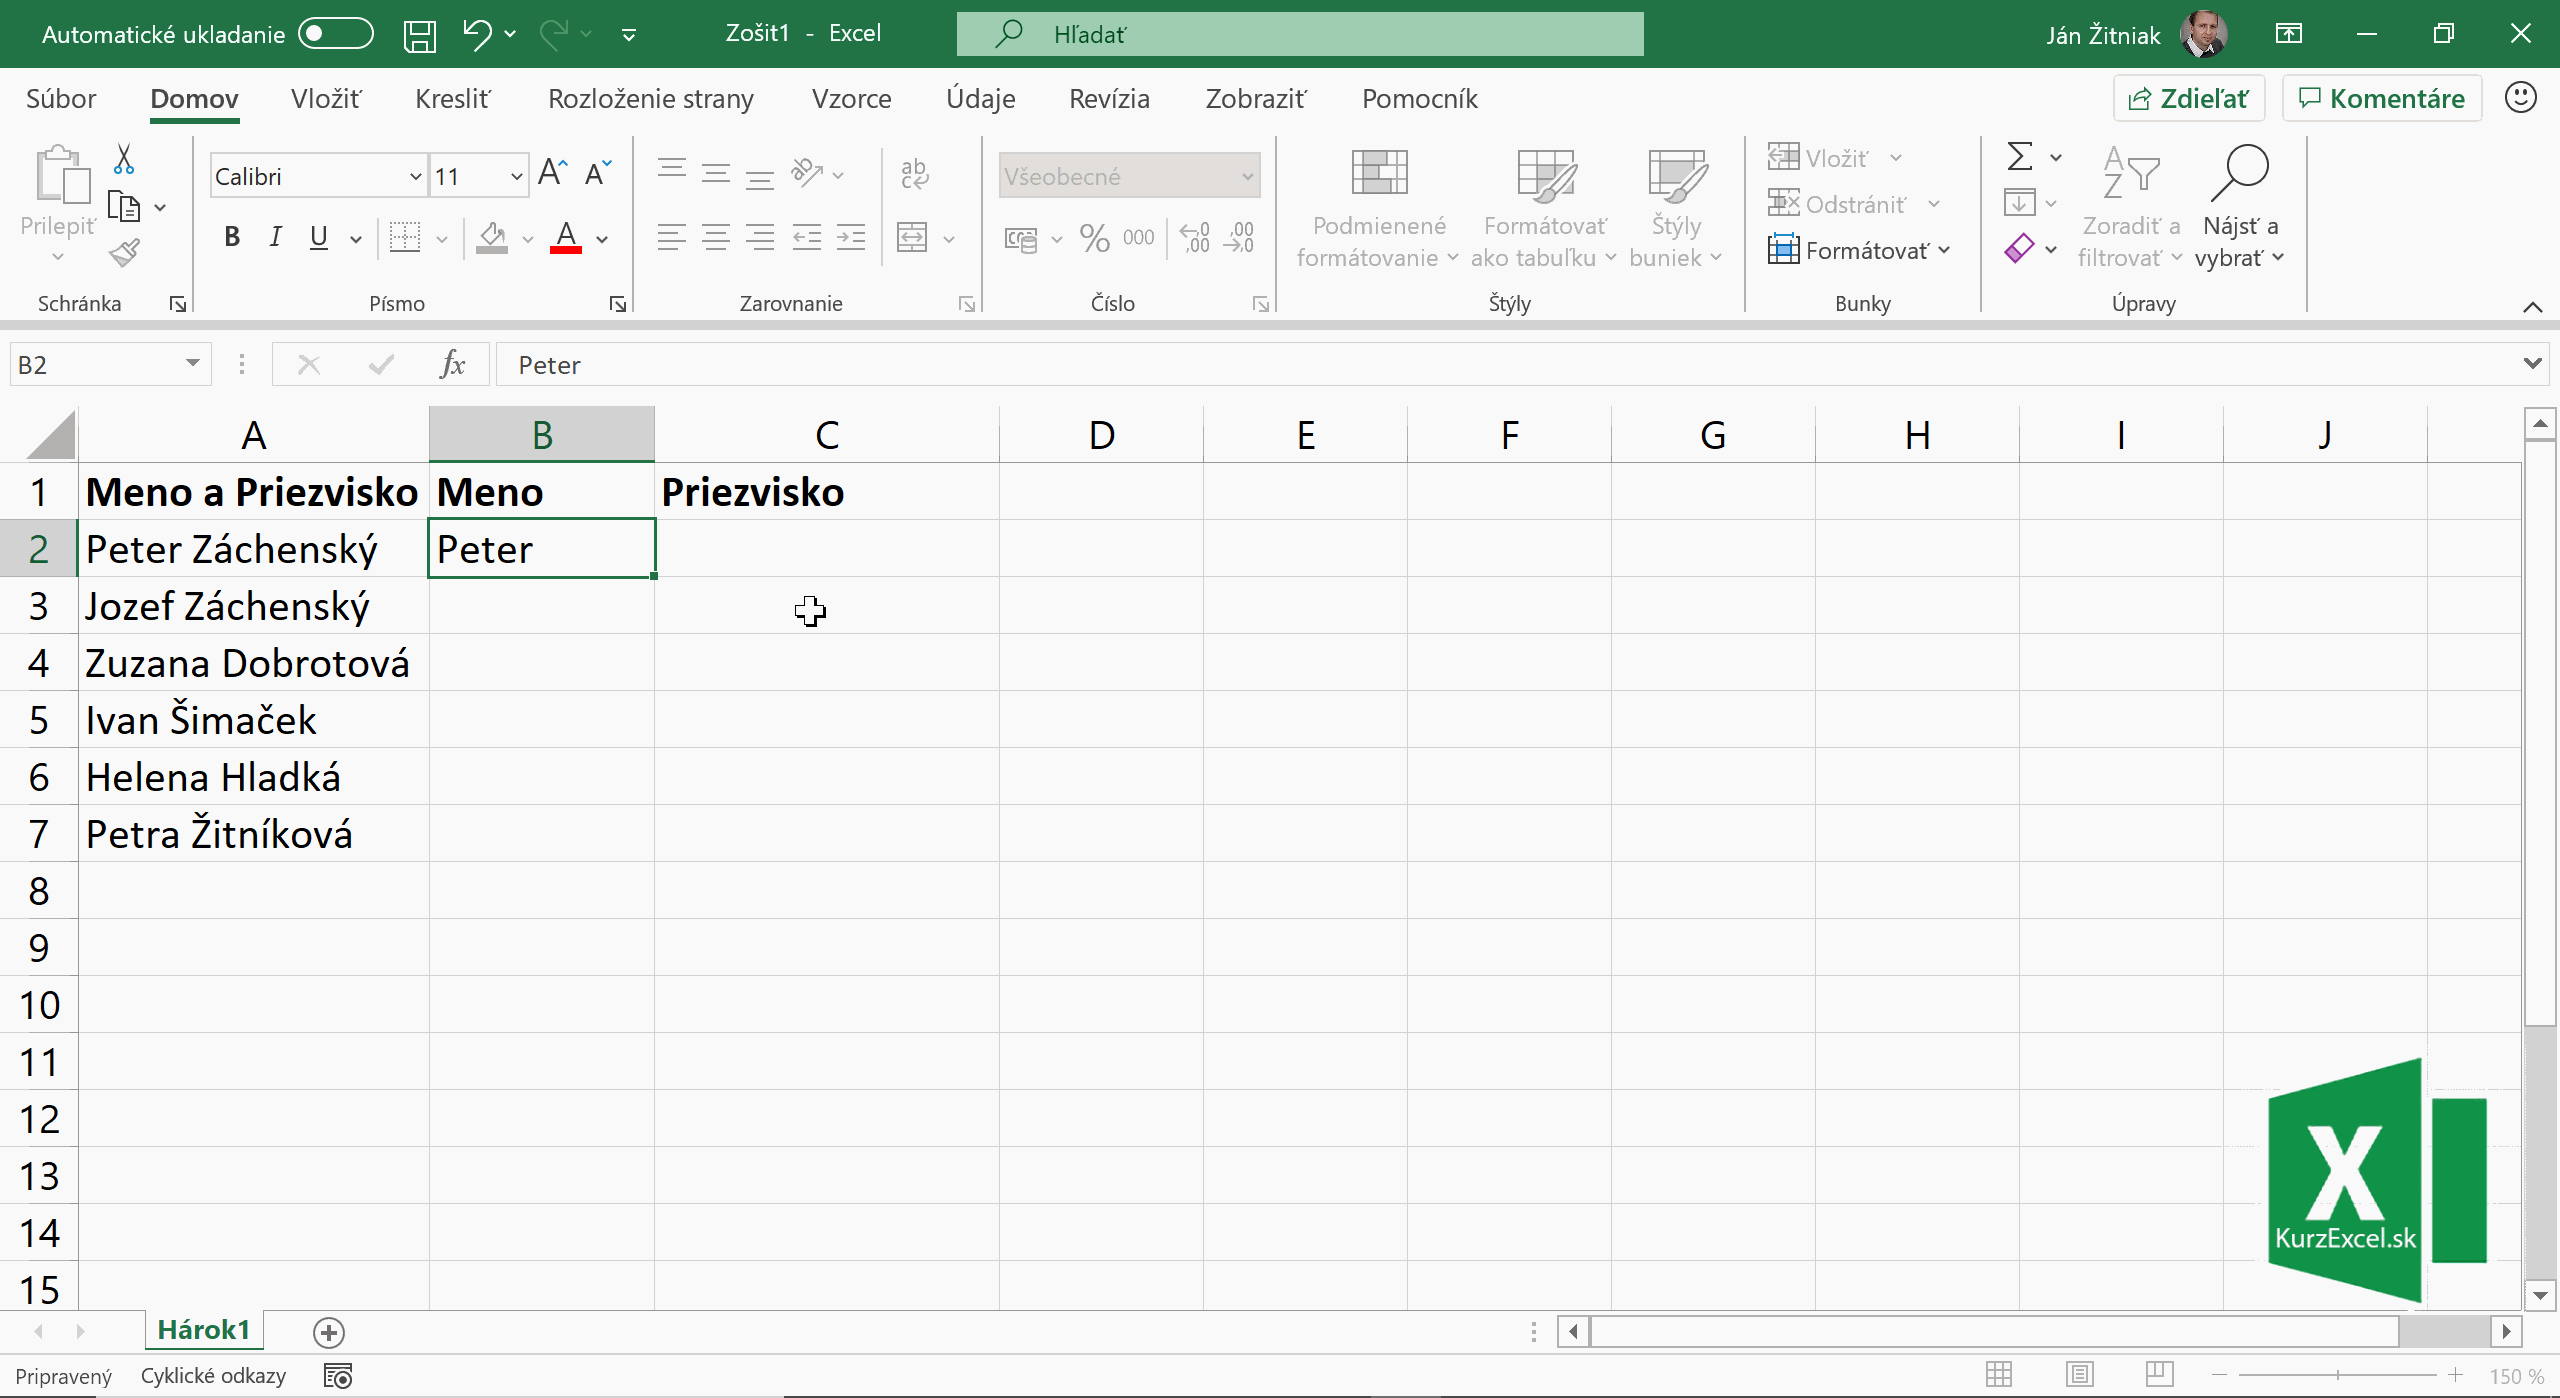Open the Údaje ribbon tab

980,99
